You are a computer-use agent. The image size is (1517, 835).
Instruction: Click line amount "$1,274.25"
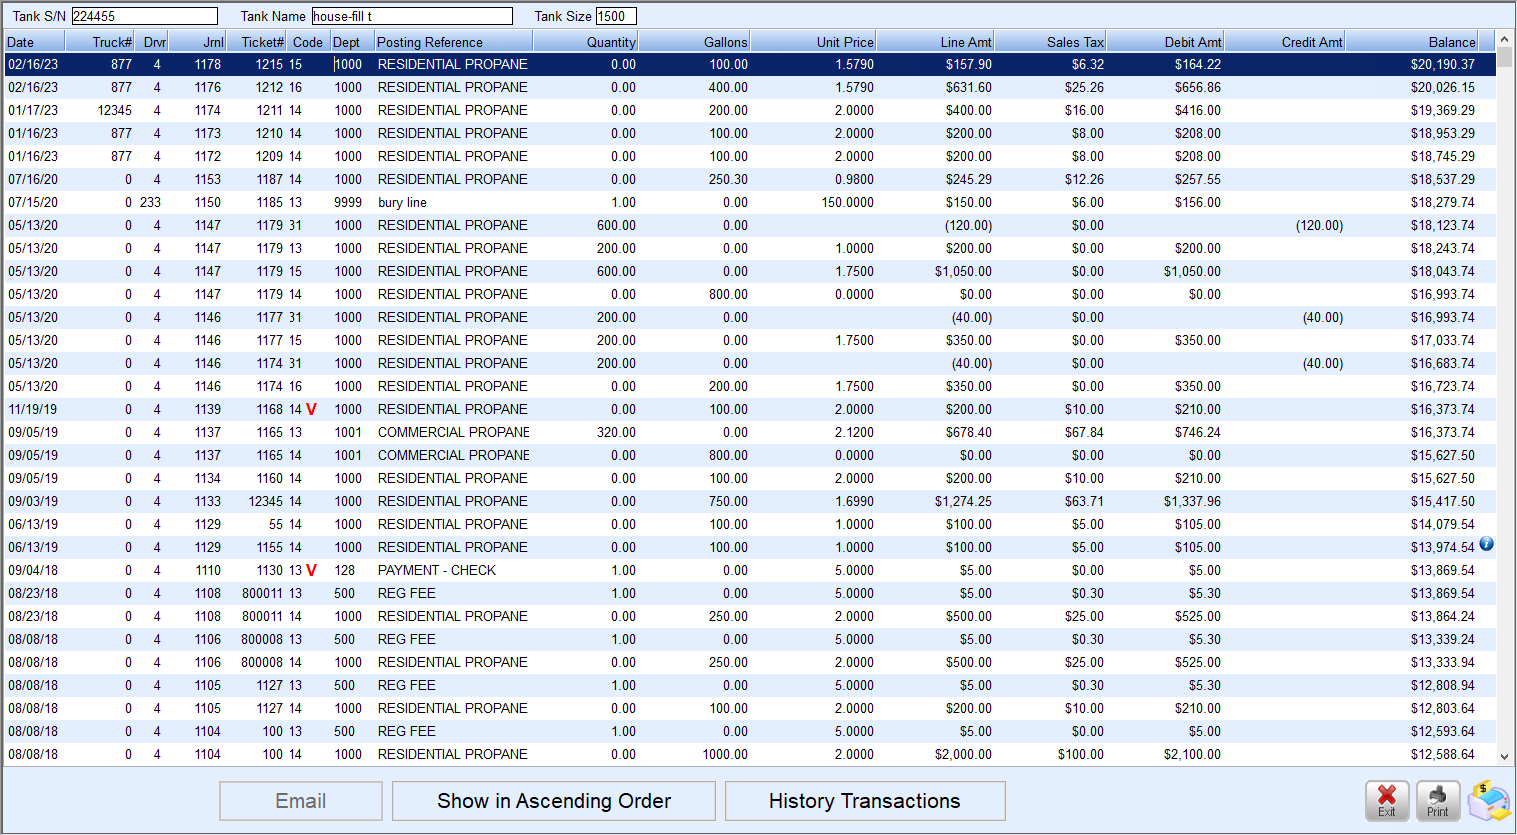[x=964, y=501]
